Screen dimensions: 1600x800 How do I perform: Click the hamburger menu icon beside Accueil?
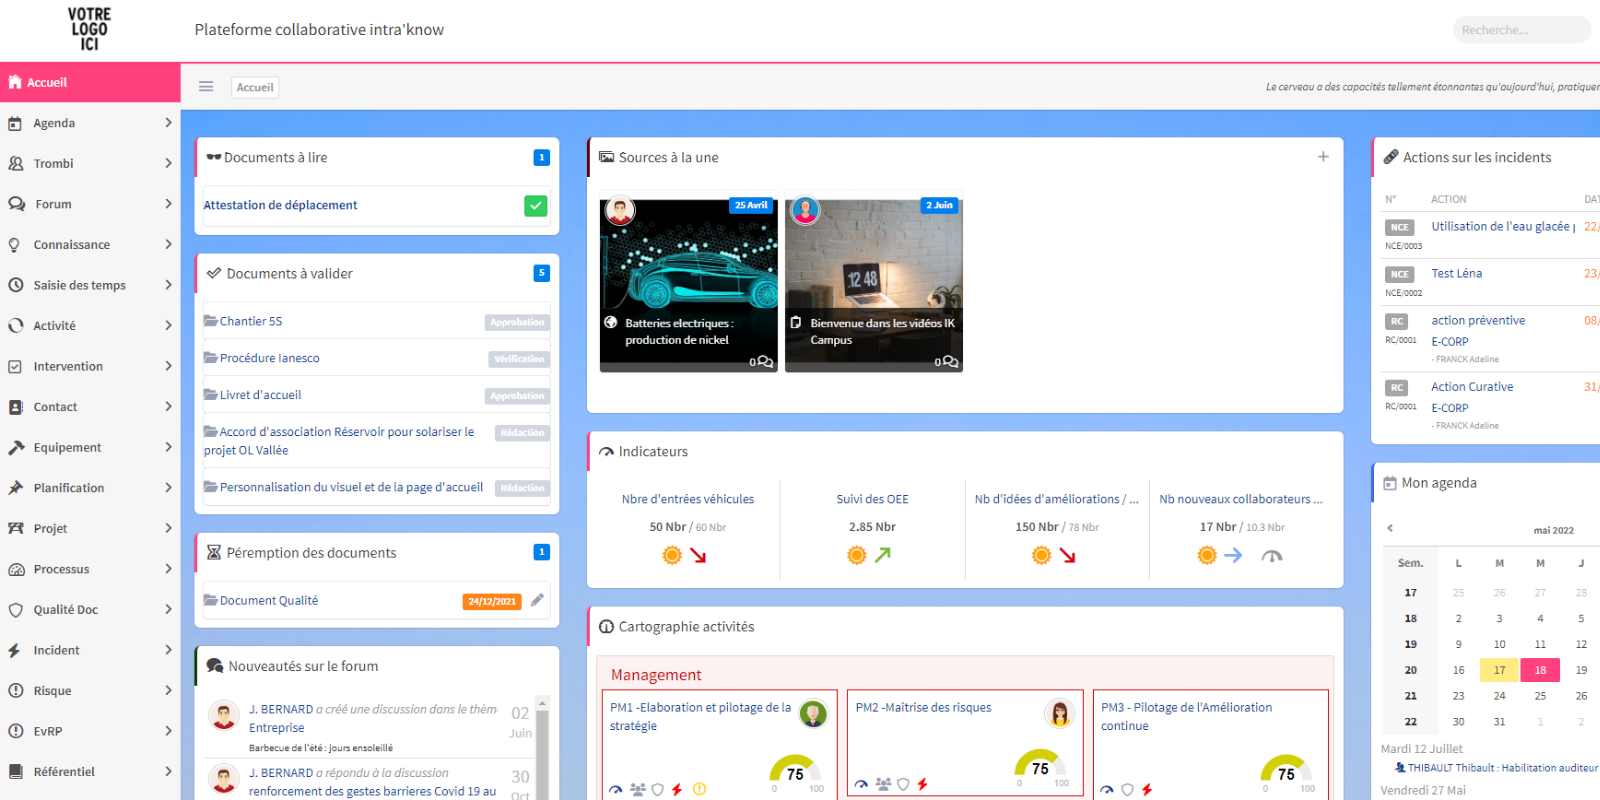coord(206,87)
